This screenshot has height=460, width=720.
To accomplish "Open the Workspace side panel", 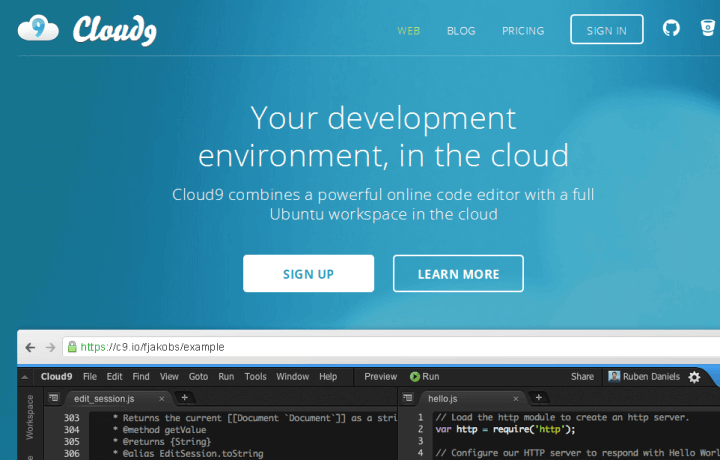I will [x=30, y=417].
